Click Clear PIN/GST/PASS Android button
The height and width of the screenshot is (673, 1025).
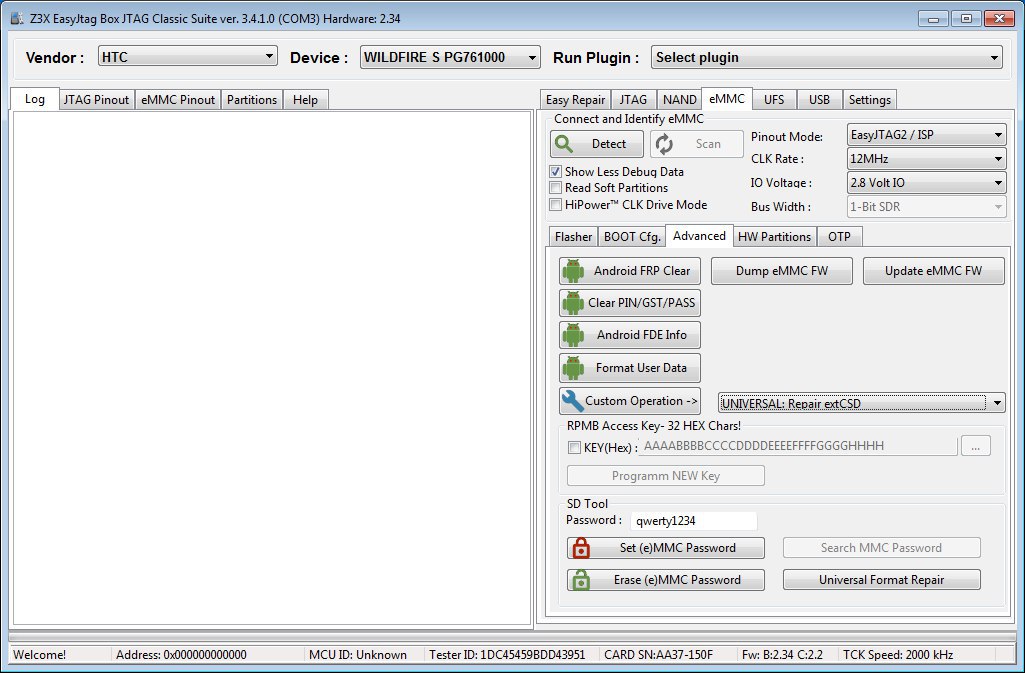(x=630, y=303)
